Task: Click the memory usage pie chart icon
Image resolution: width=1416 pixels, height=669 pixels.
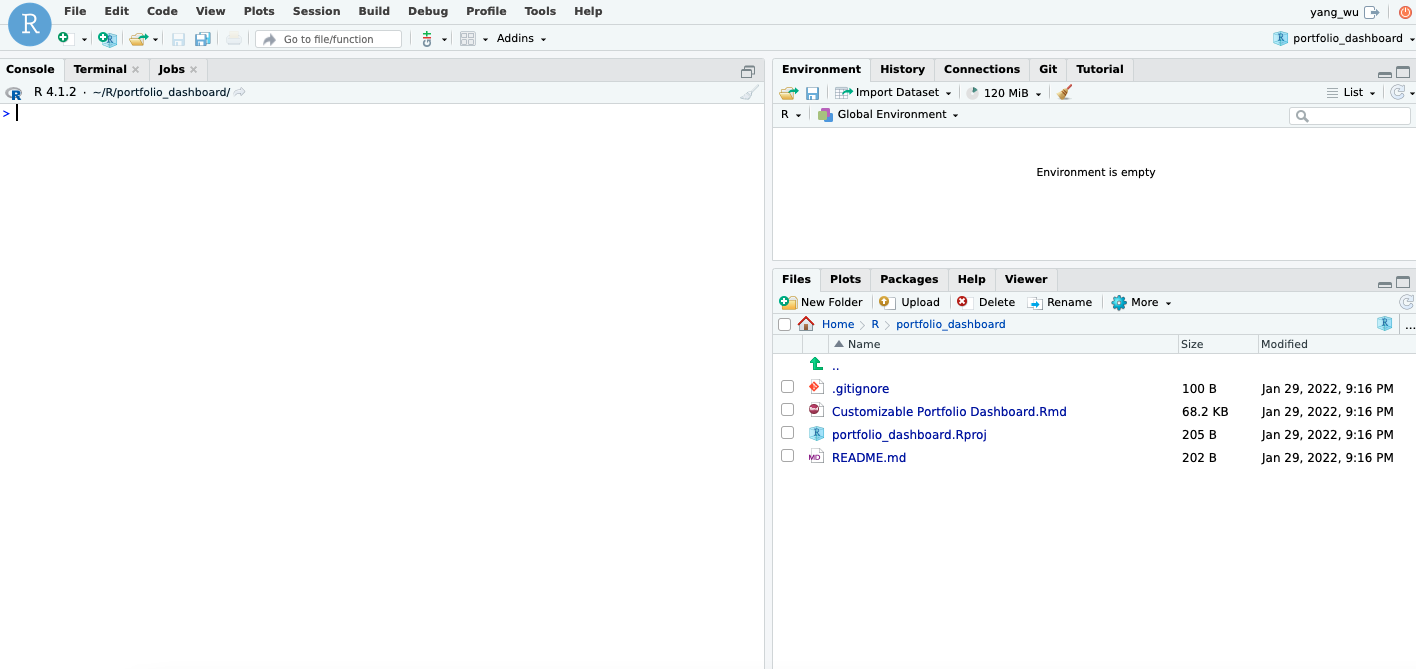Action: [973, 93]
